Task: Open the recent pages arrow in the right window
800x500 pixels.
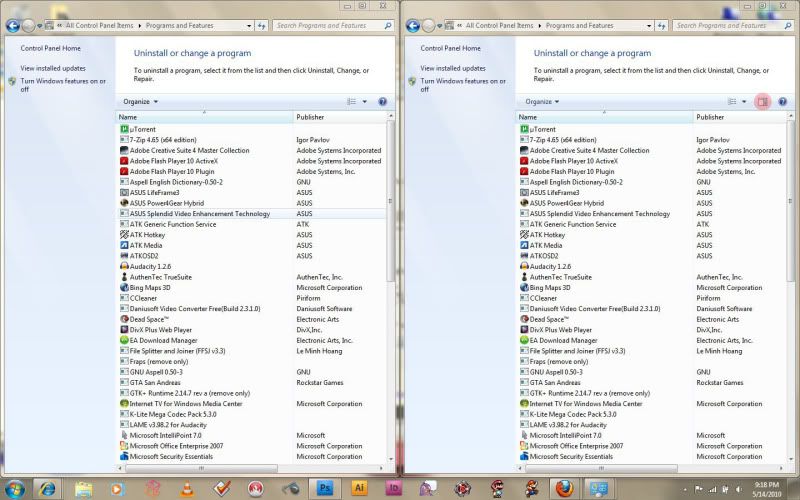Action: tap(439, 26)
